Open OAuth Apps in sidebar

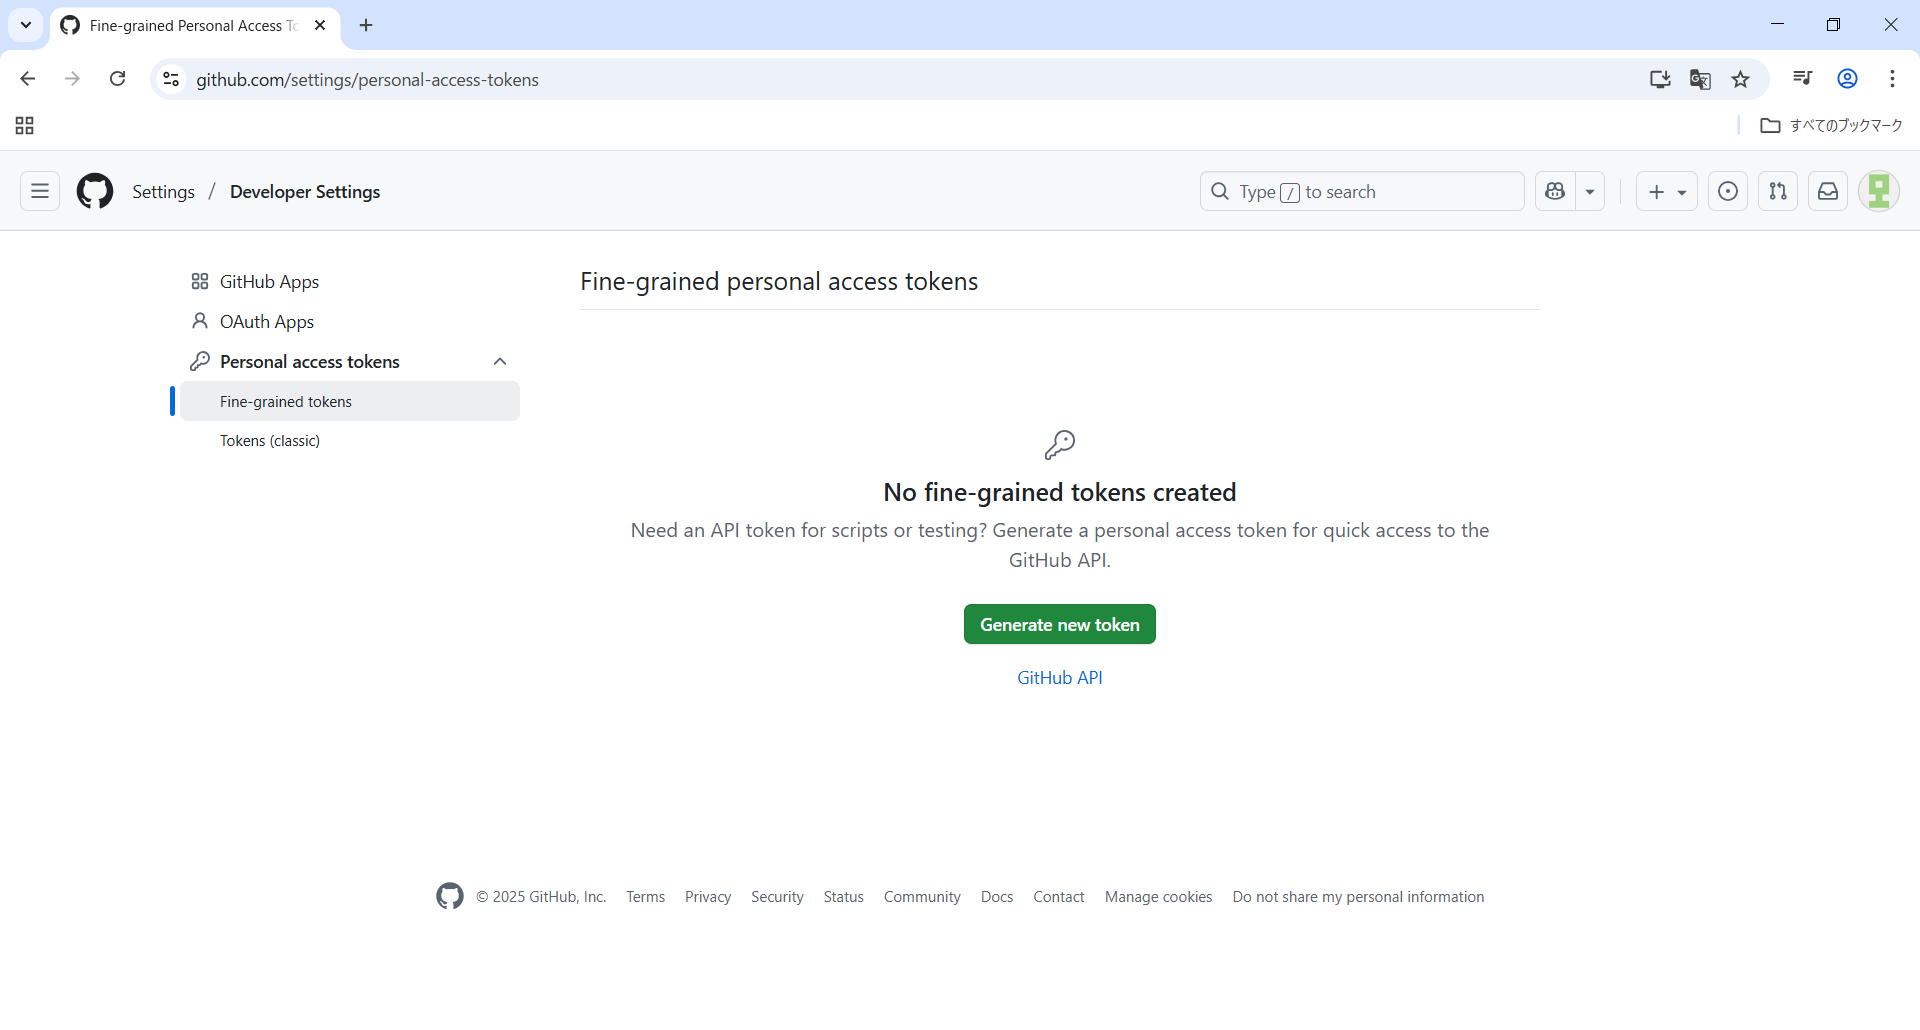tap(266, 322)
